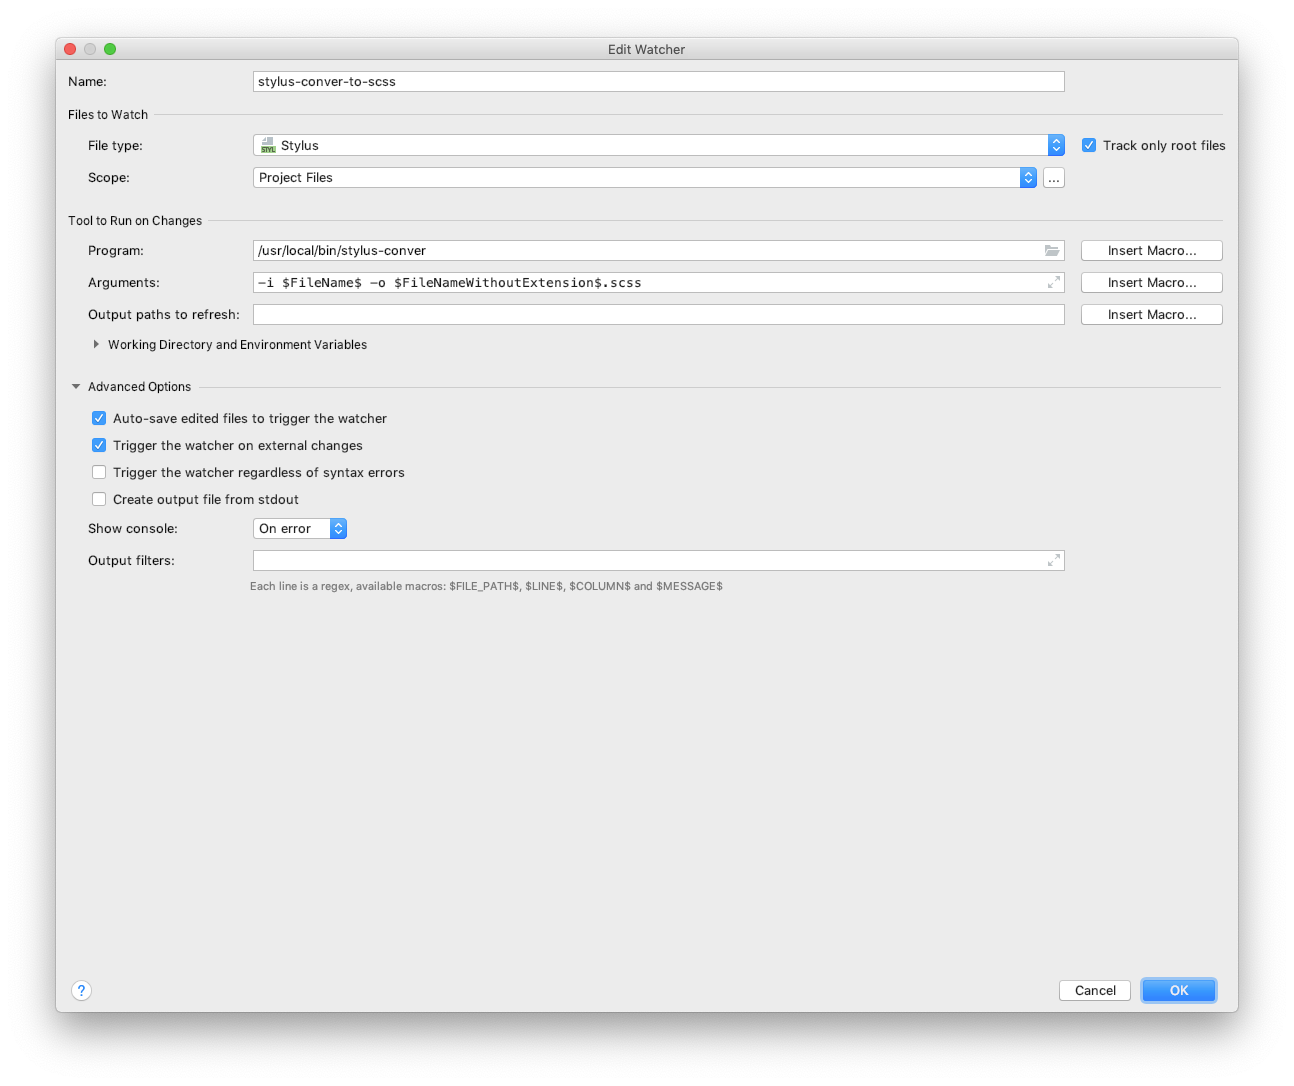1294x1086 pixels.
Task: Click Insert Macro for Program
Action: click(x=1152, y=251)
